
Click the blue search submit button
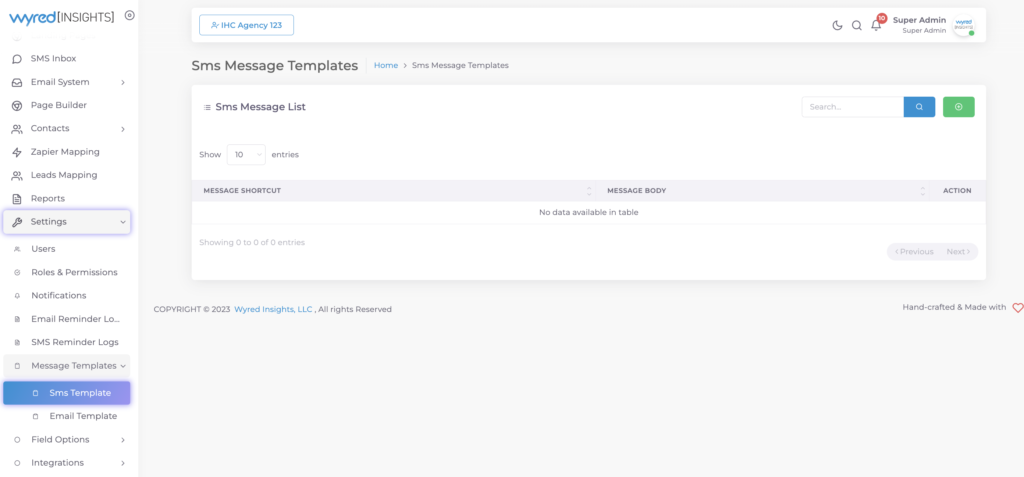tap(920, 107)
